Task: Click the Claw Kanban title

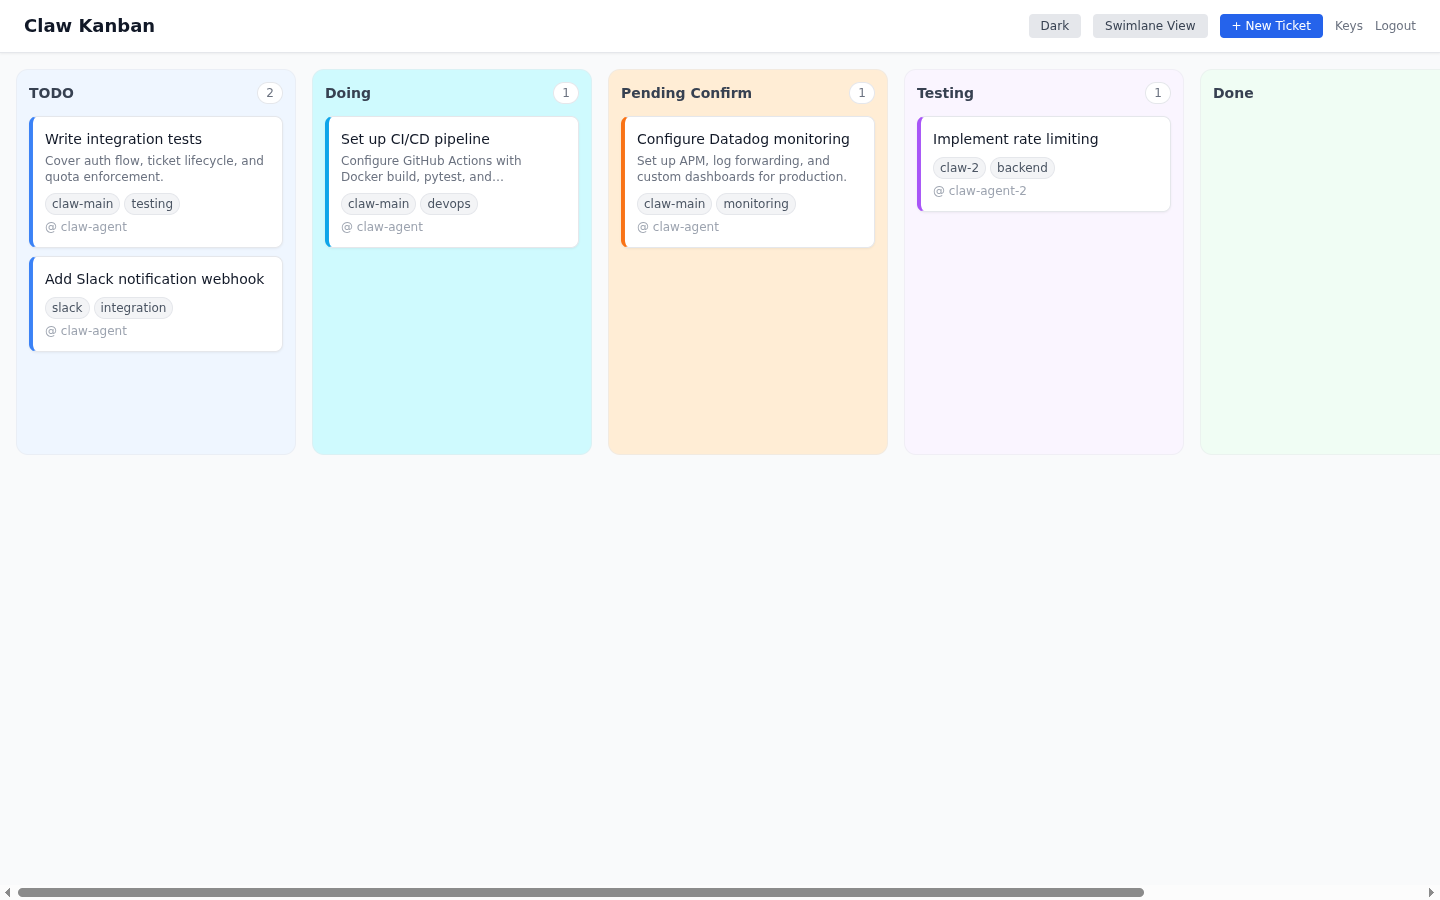Action: click(89, 26)
